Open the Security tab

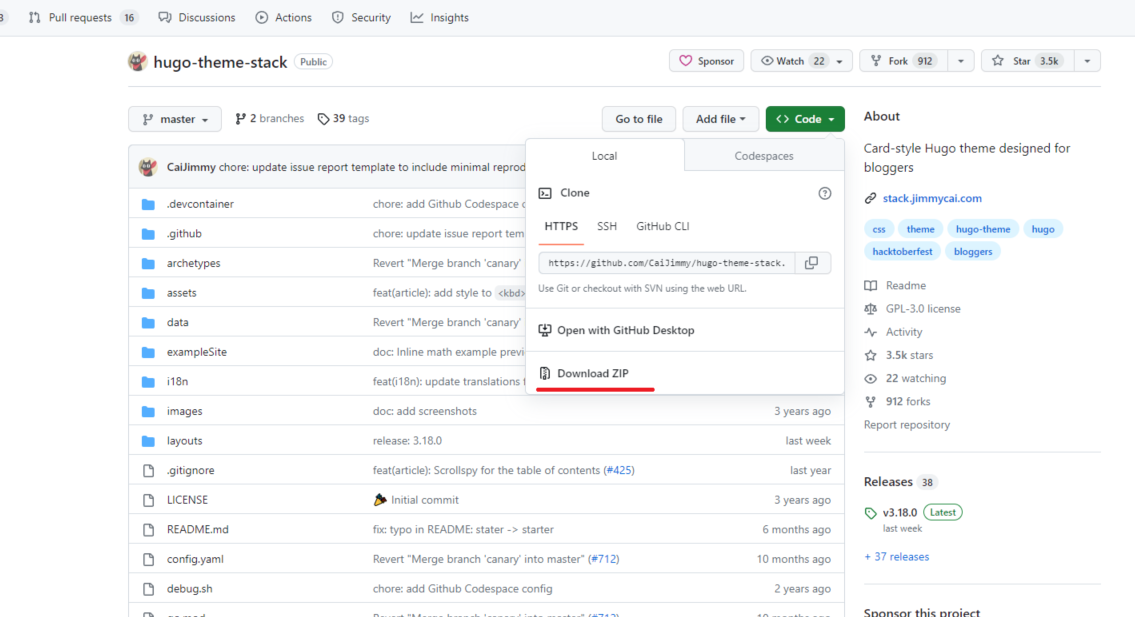361,17
